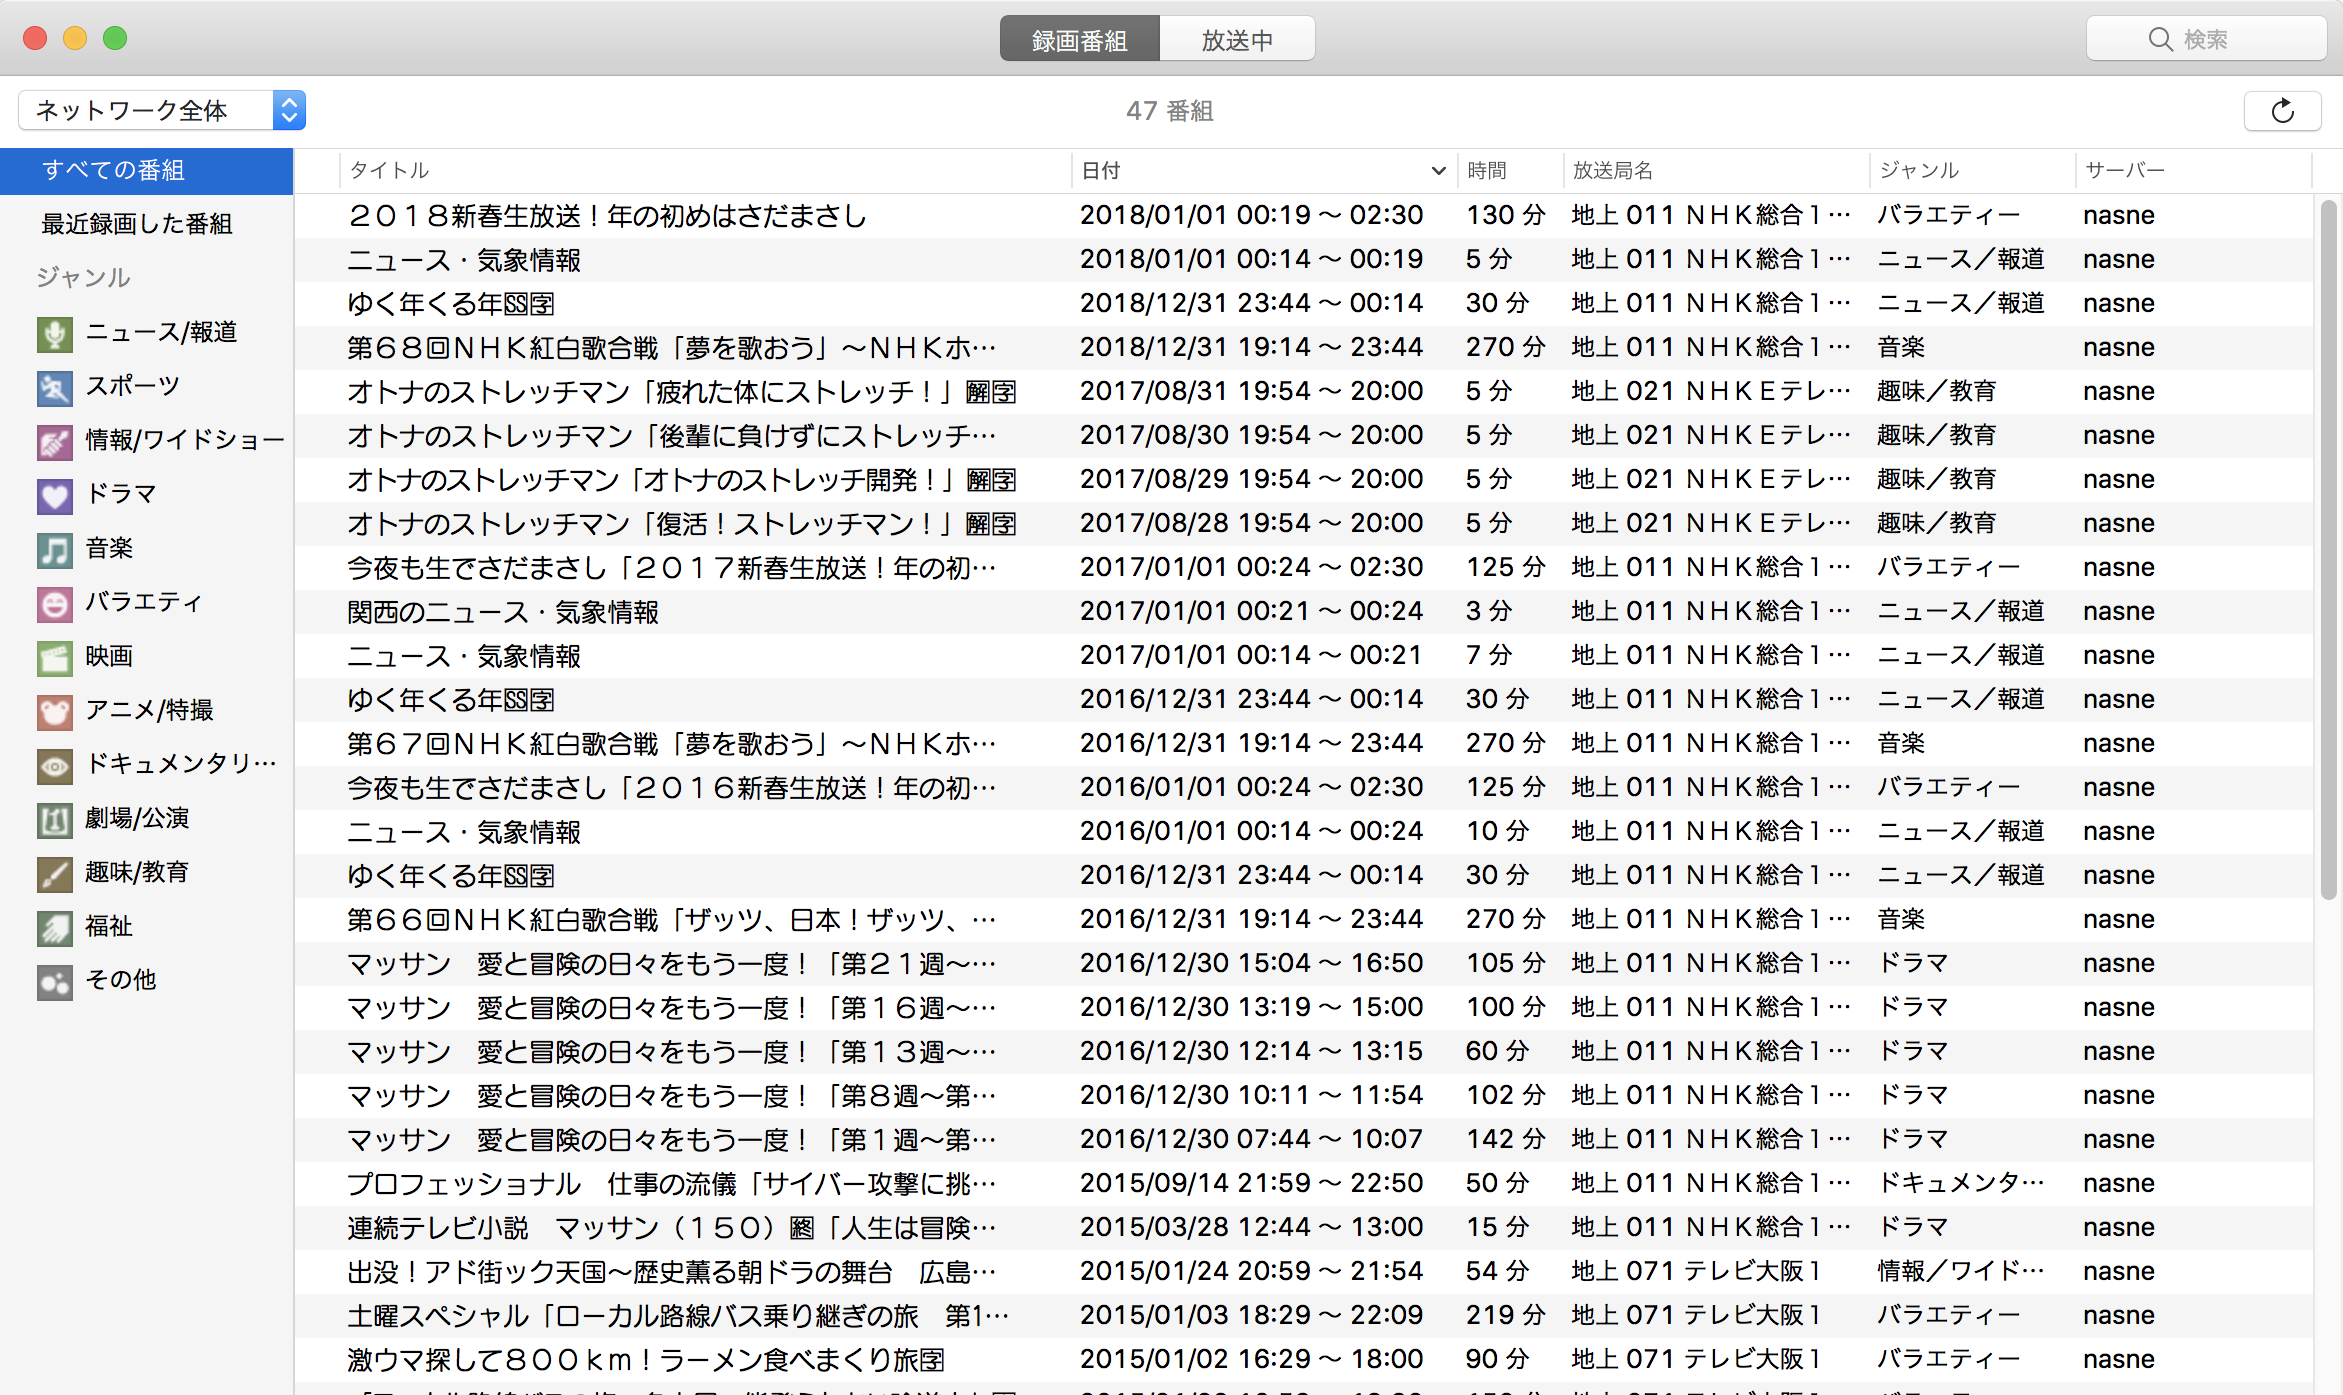Click the ドラマ heart icon

point(55,496)
